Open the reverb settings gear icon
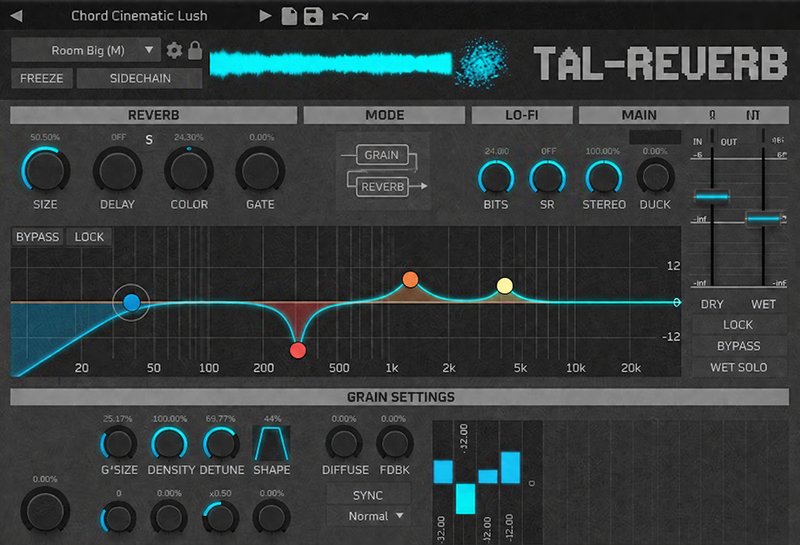 point(174,51)
